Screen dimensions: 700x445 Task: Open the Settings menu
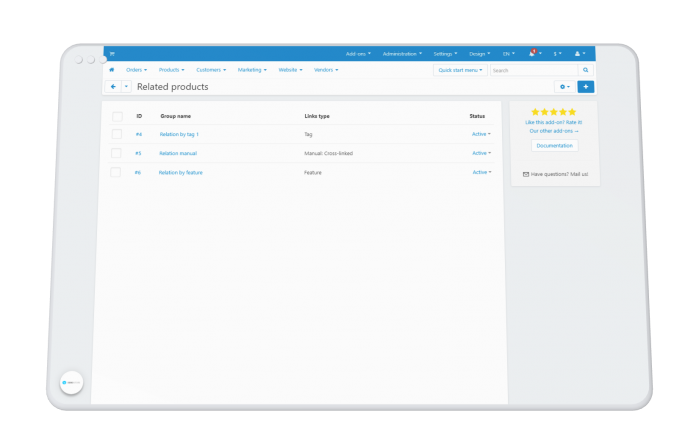445,54
